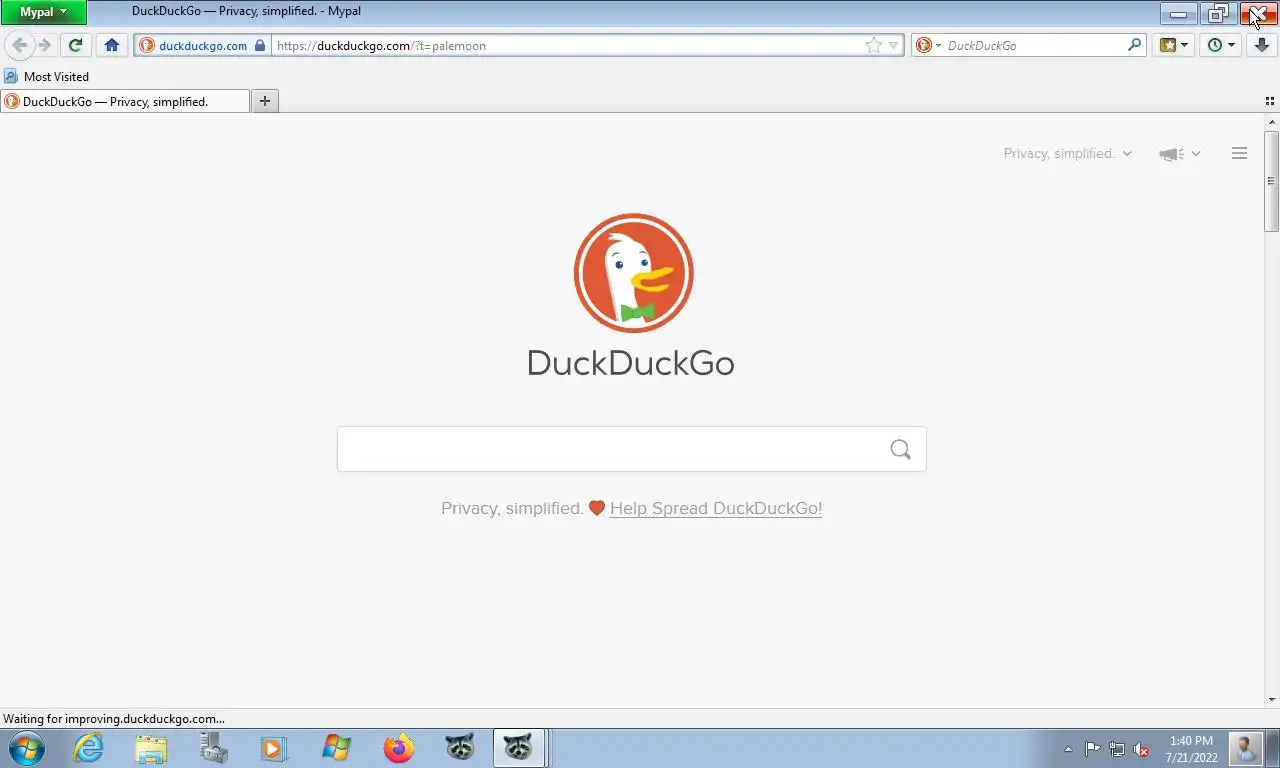The height and width of the screenshot is (768, 1280).
Task: Click the vertical scrollbar thumb
Action: click(x=1272, y=181)
